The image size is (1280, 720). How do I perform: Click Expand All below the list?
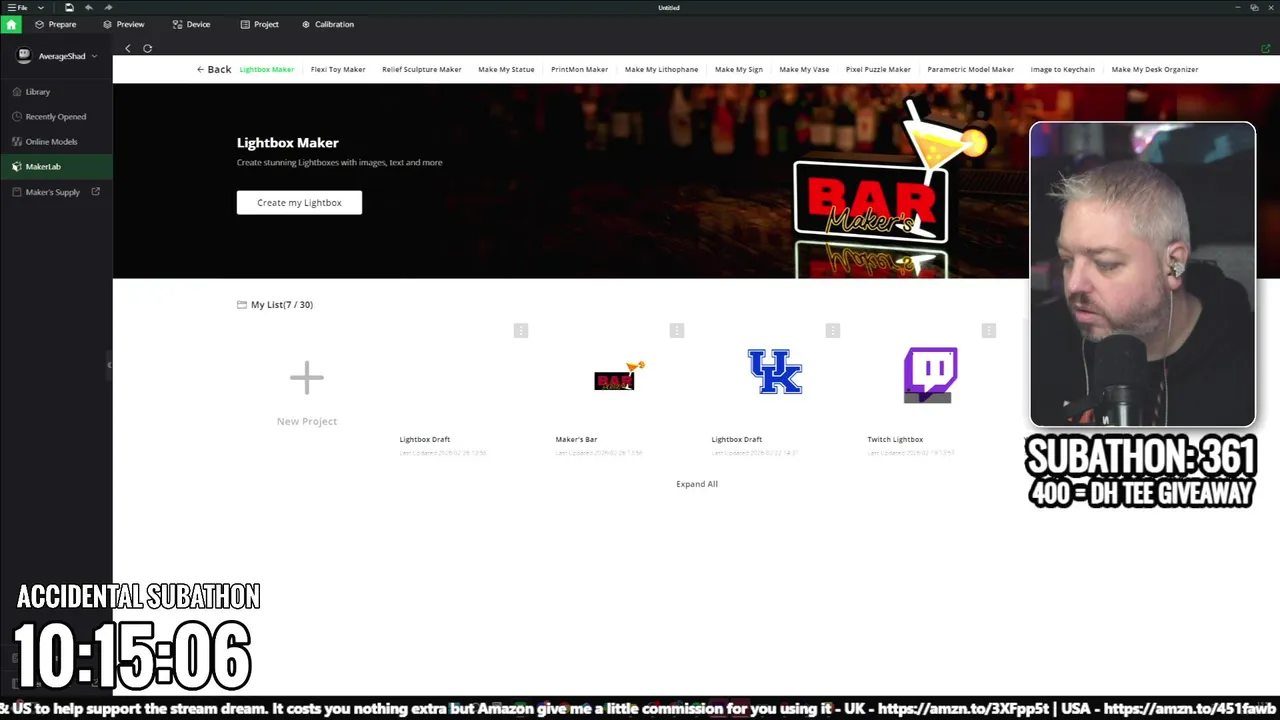pos(697,484)
